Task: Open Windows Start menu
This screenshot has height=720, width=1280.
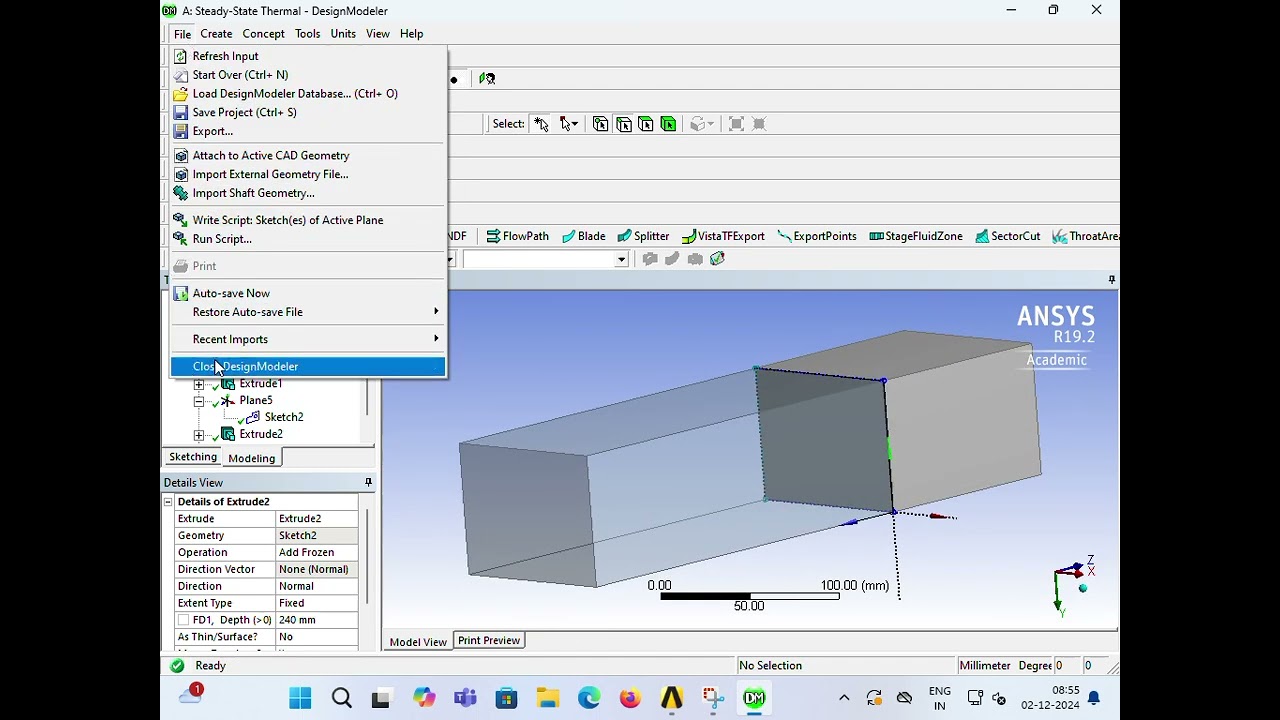Action: pos(300,698)
